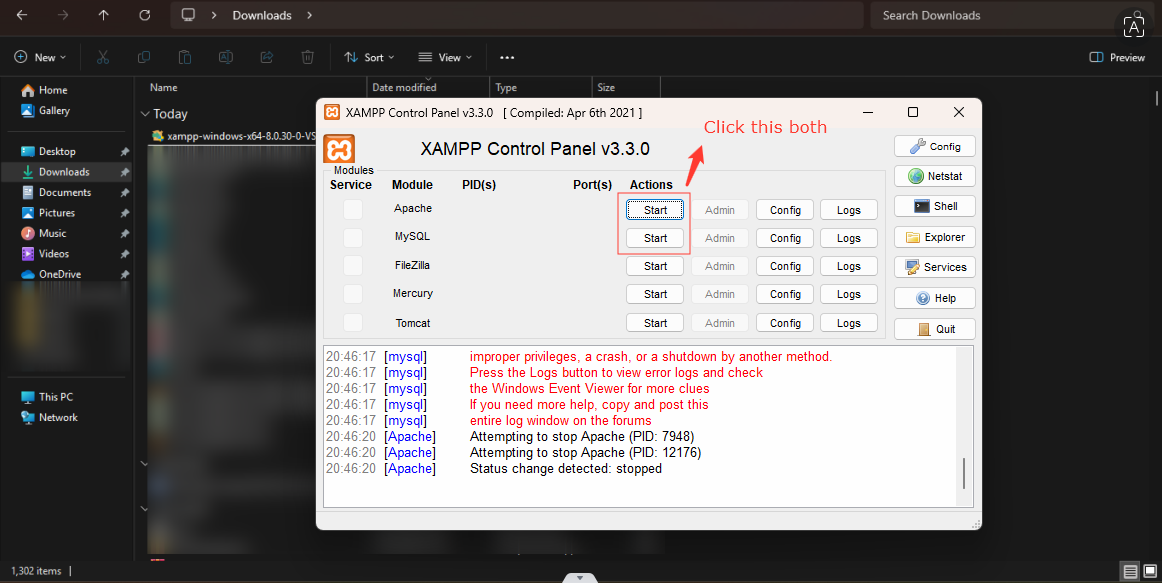
Task: Click Rename icon in Explorer toolbar
Action: coord(226,57)
